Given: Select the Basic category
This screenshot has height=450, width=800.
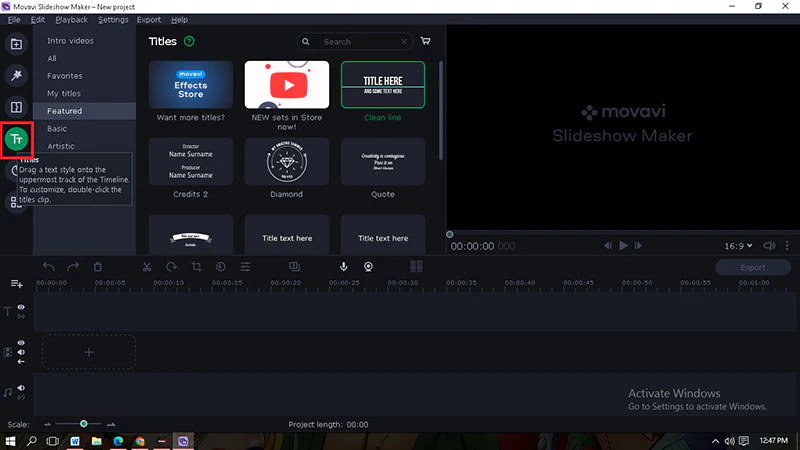Looking at the screenshot, I should click(x=84, y=129).
